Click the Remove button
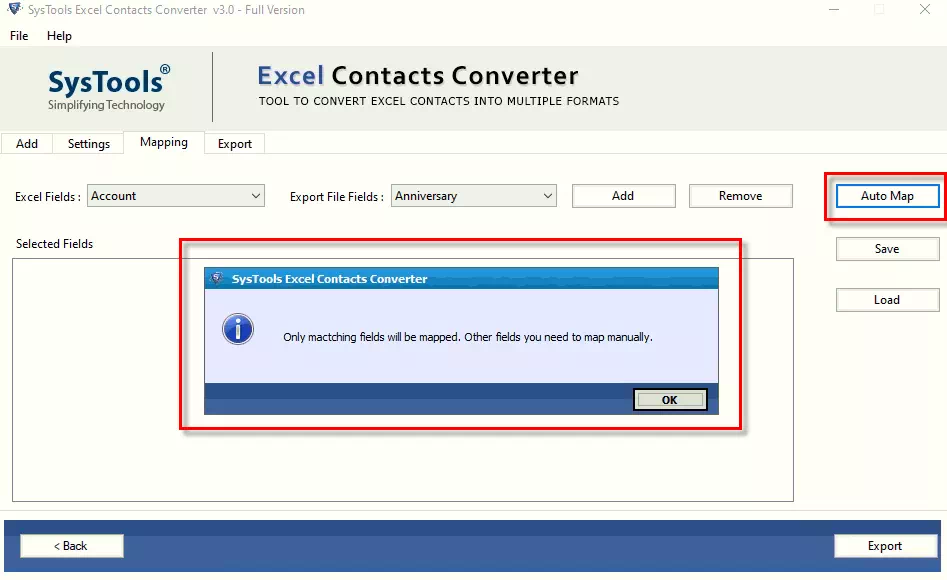Screen dimensions: 947x580 click(x=740, y=196)
